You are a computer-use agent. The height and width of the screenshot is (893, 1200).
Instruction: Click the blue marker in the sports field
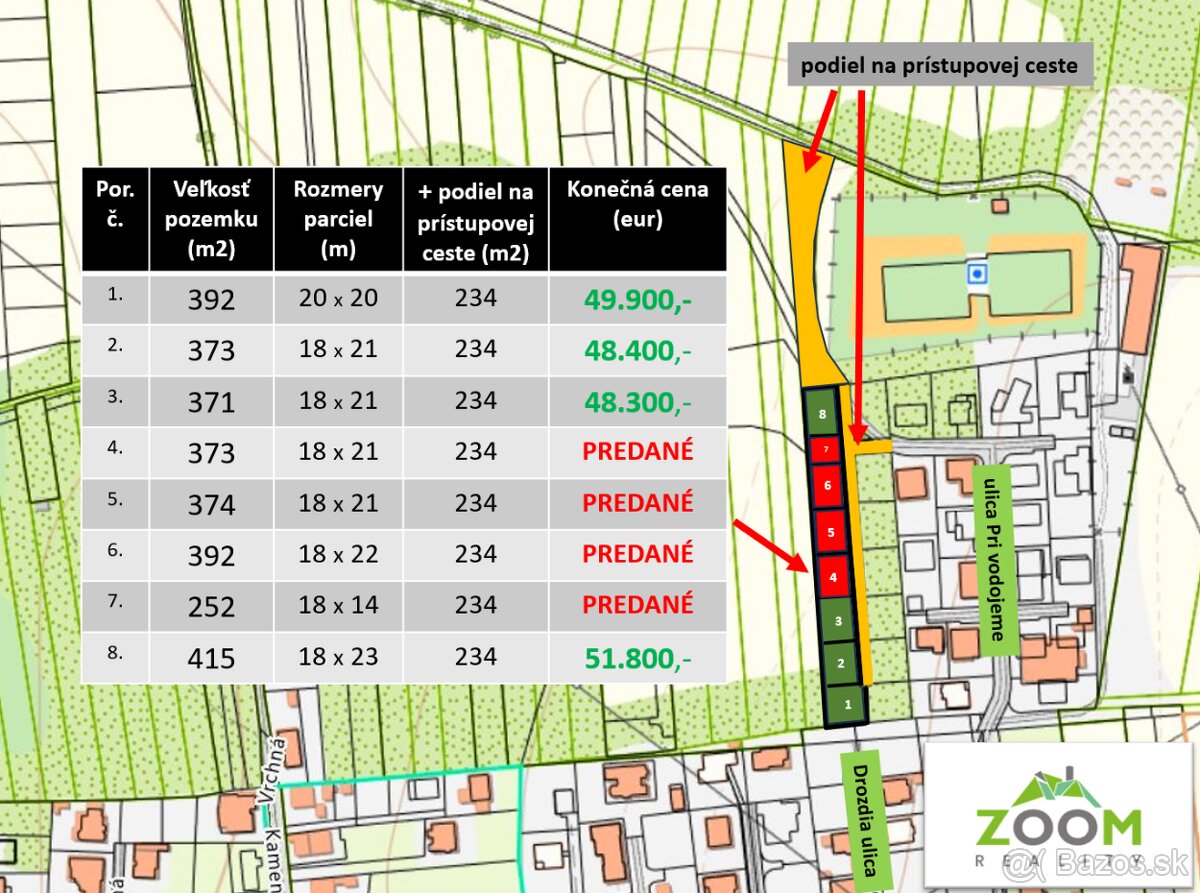(x=976, y=272)
